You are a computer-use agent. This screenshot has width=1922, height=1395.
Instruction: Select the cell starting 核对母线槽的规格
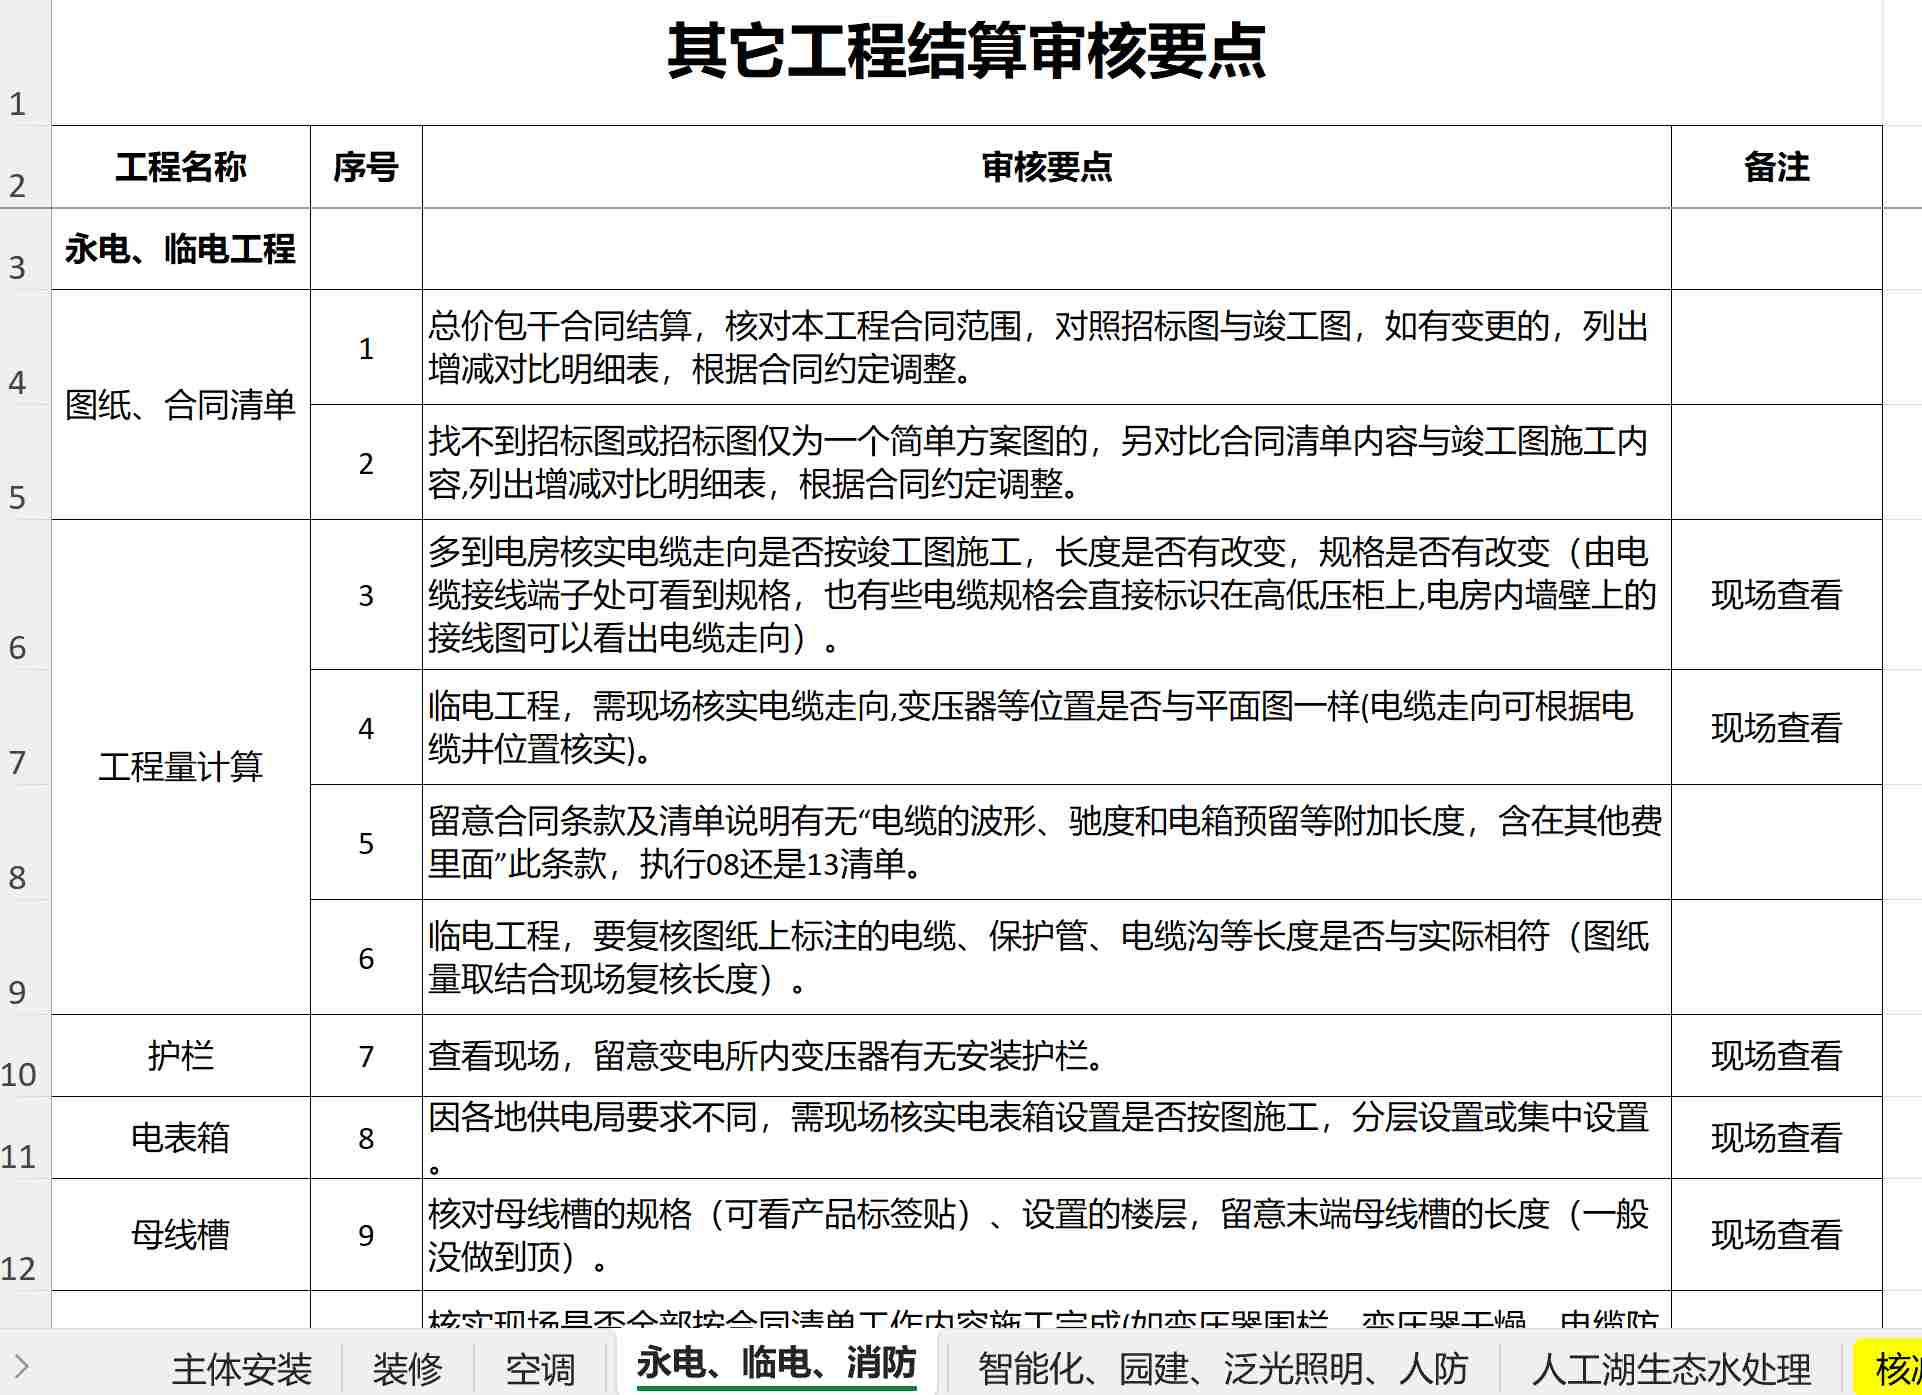pos(1047,1235)
